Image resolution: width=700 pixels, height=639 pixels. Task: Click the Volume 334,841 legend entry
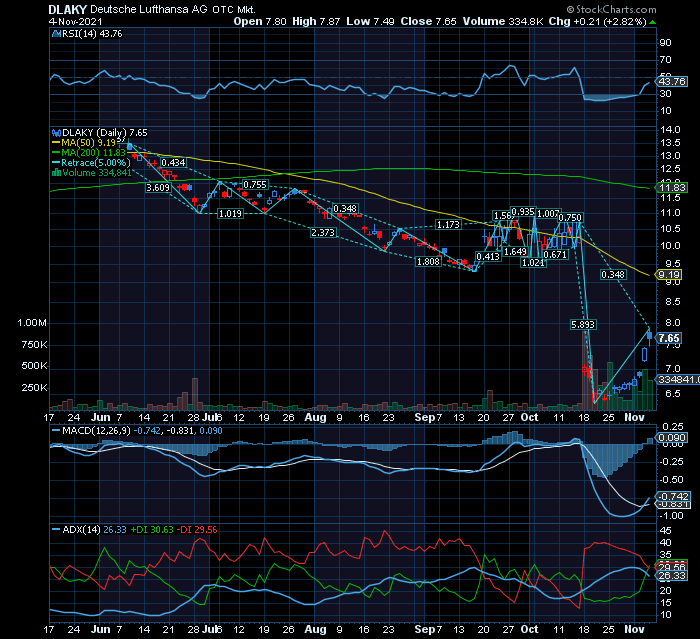(x=97, y=173)
